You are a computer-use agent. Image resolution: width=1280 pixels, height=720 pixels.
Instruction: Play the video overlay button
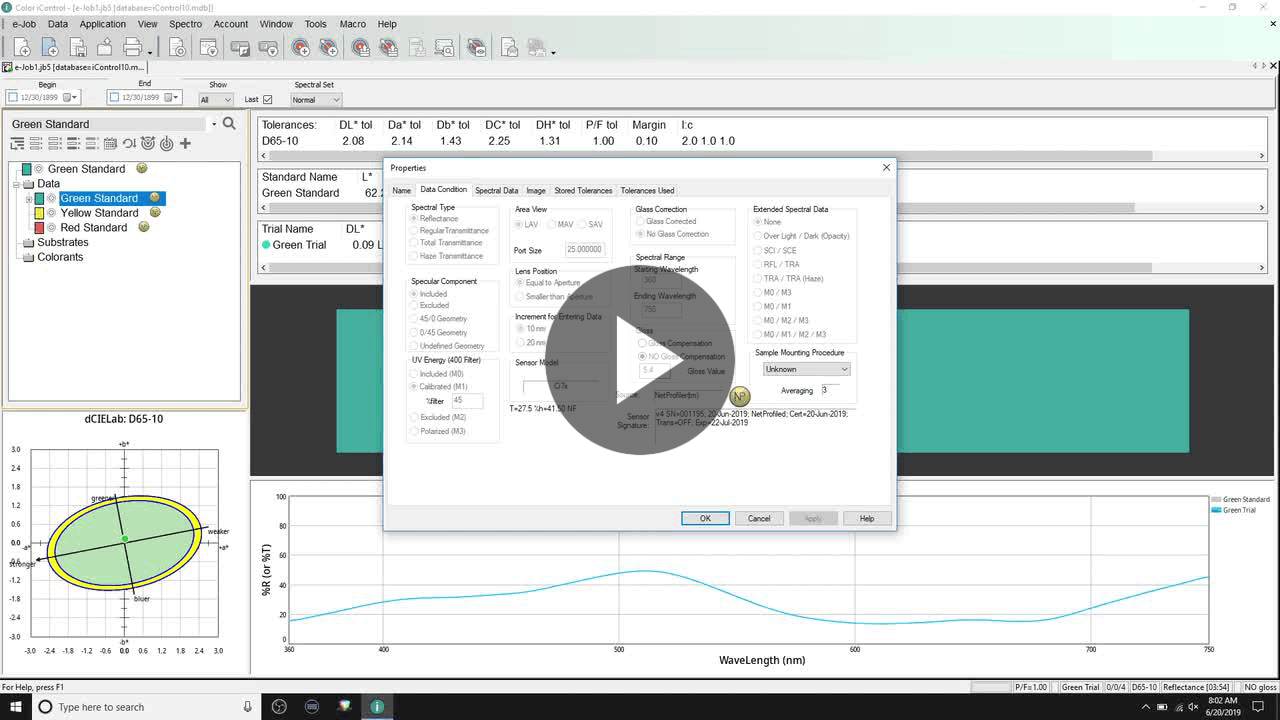pyautogui.click(x=640, y=360)
